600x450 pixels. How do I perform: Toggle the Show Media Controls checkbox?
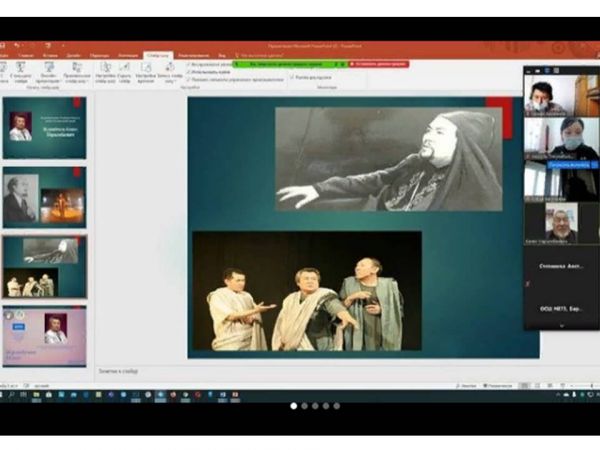pyautogui.click(x=189, y=78)
